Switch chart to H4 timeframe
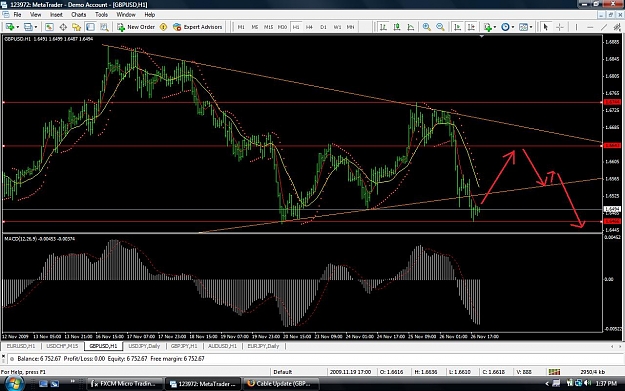625x391 pixels. (x=309, y=27)
